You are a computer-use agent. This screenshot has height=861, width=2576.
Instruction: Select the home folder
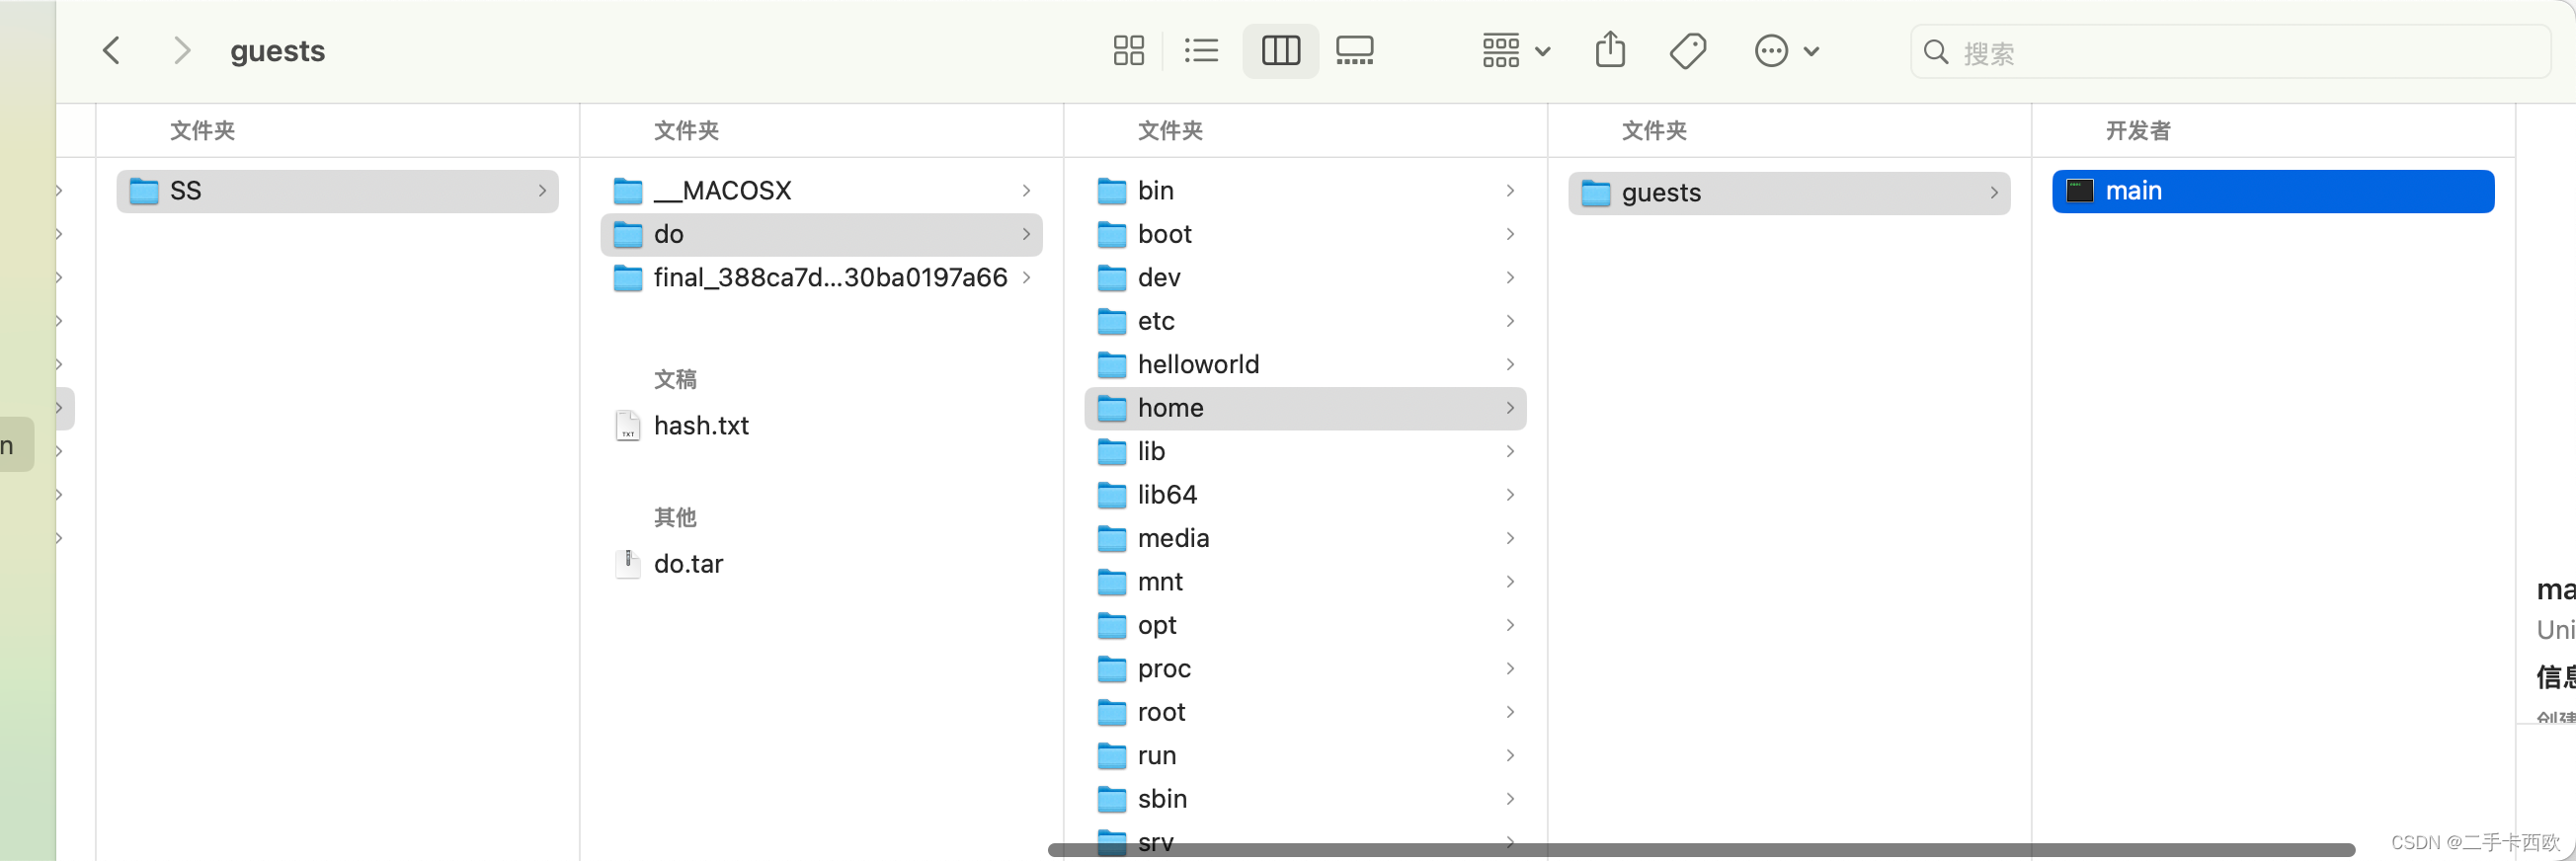pos(1305,408)
